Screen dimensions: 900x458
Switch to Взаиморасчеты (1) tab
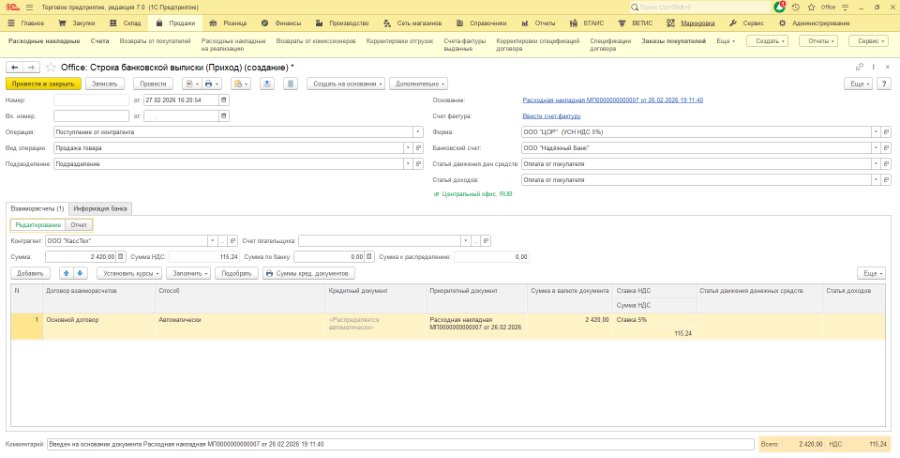[x=37, y=209]
